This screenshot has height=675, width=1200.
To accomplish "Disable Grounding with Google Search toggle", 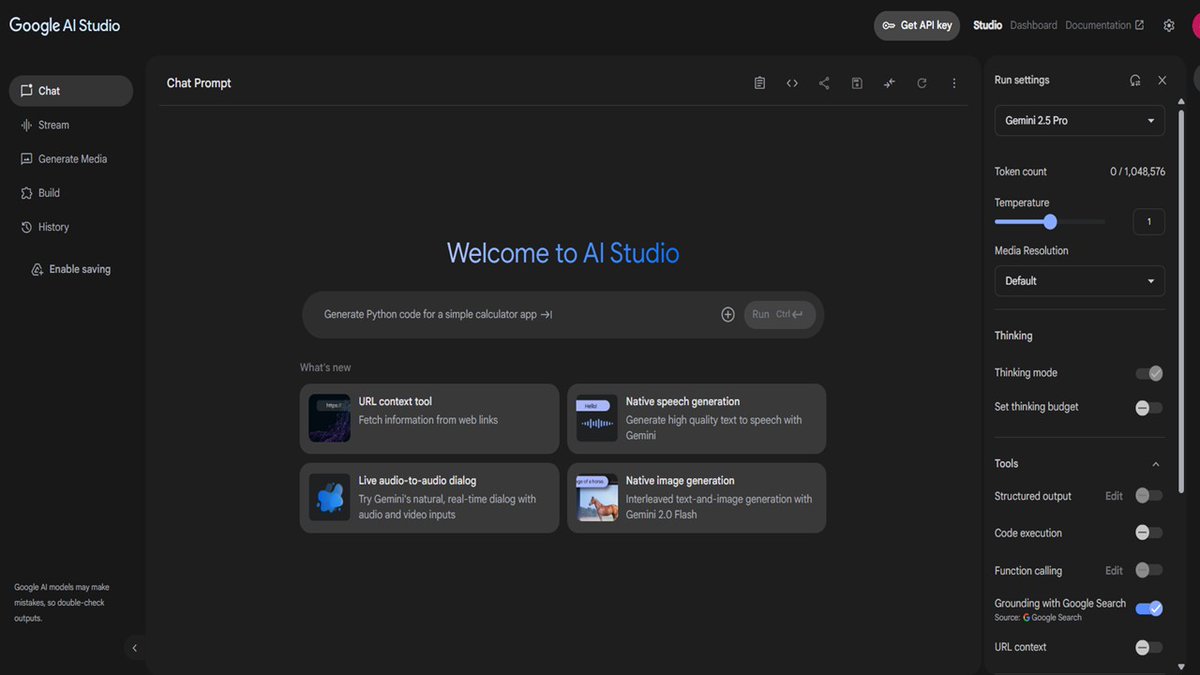I will click(1149, 608).
